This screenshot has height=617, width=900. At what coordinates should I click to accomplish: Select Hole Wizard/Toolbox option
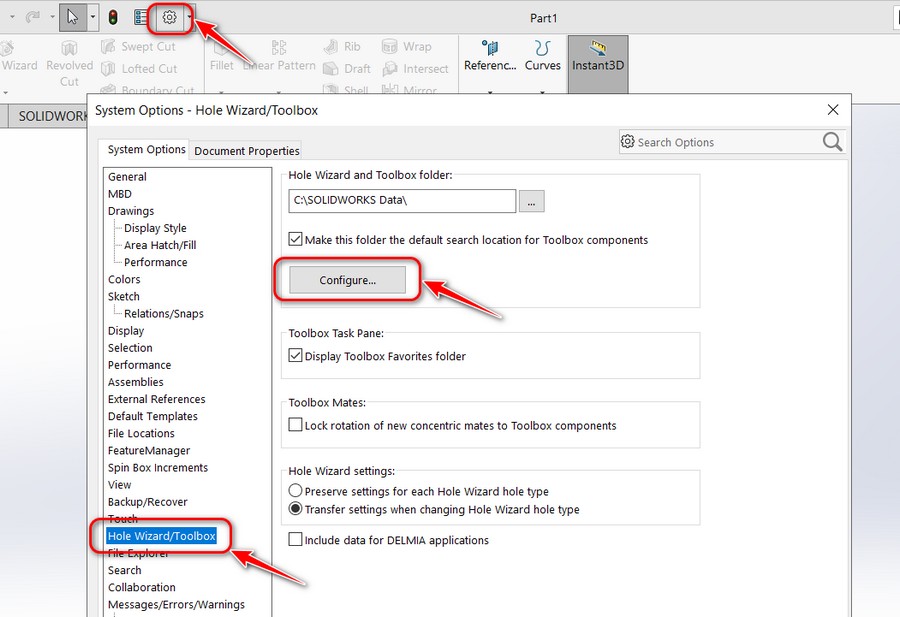pyautogui.click(x=161, y=536)
